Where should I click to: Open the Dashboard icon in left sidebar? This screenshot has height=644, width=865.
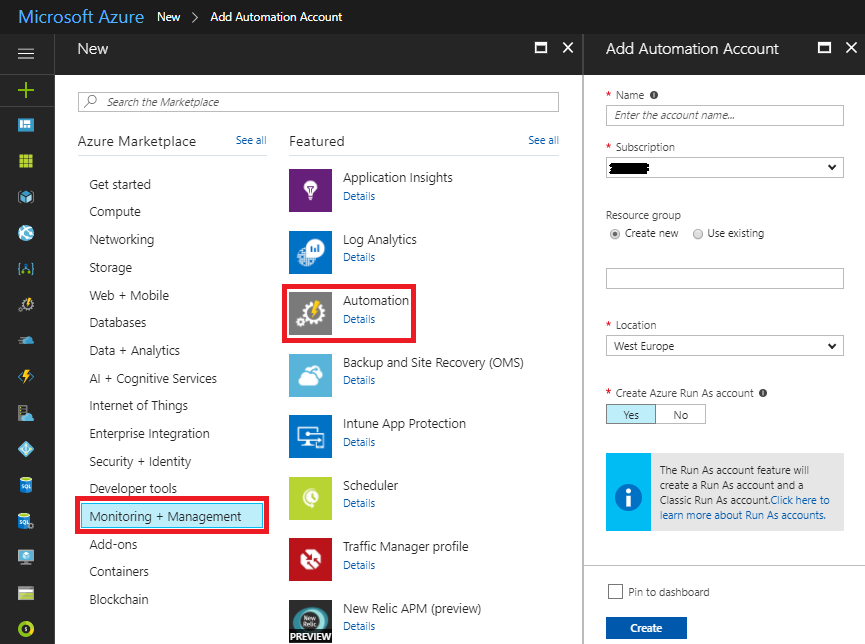click(x=27, y=124)
